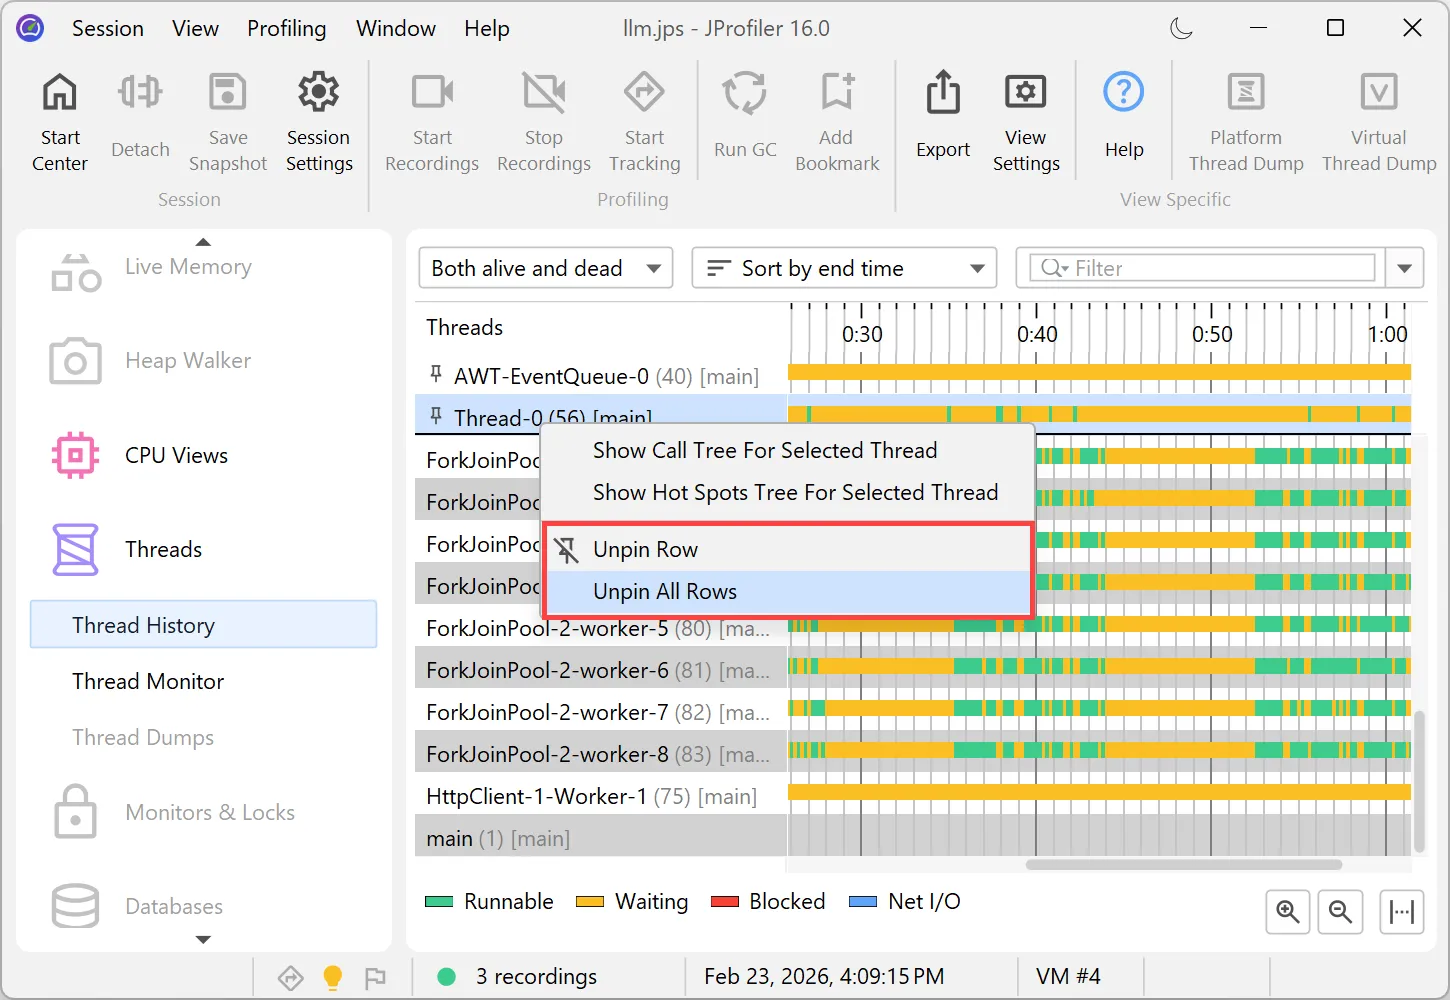Open the Profiling menu
1450x1000 pixels.
[x=287, y=28]
